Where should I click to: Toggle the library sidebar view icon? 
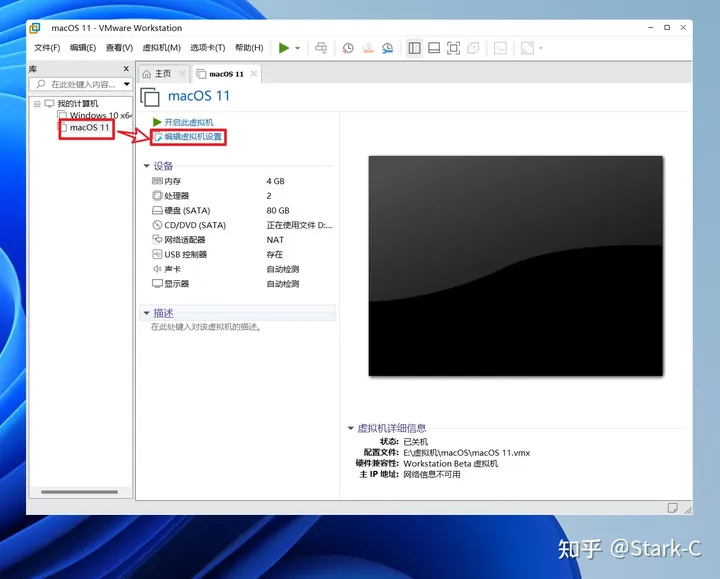tap(414, 48)
